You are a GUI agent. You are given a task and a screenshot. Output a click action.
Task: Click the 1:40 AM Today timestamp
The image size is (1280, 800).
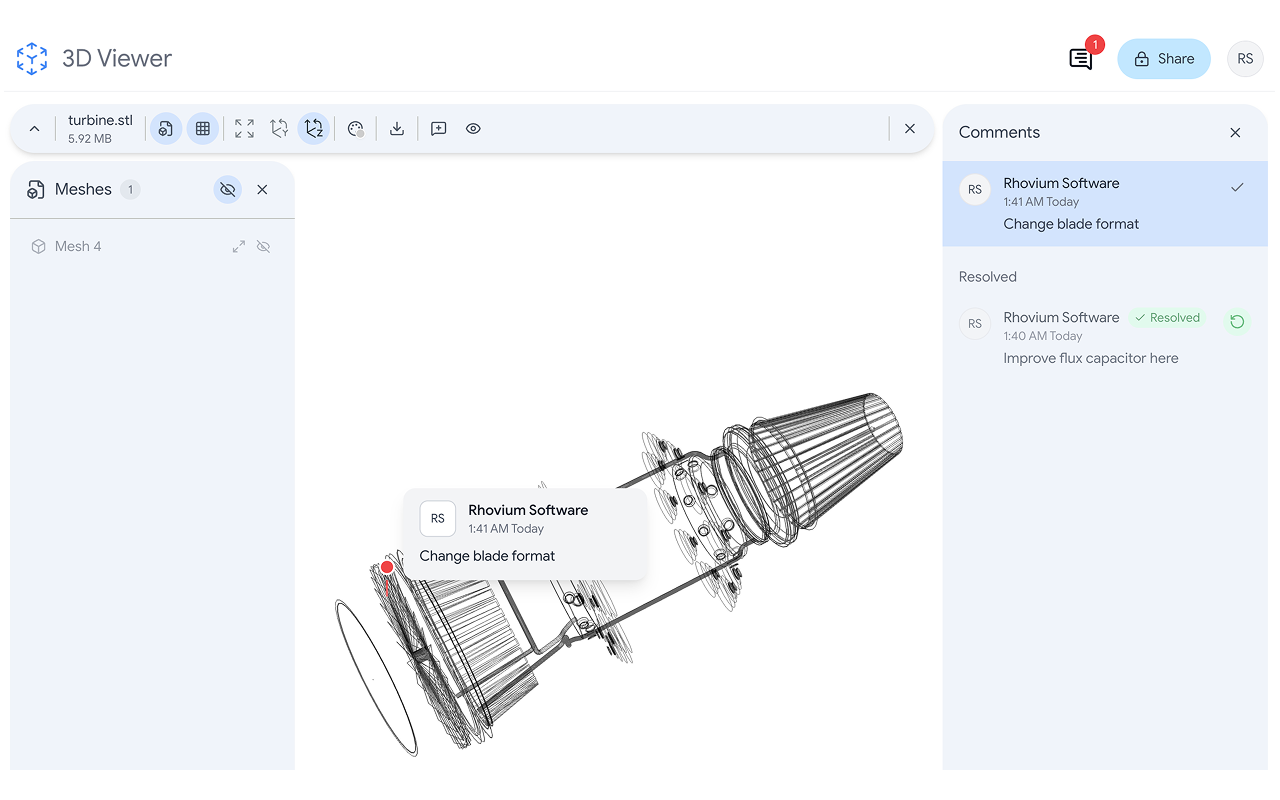1043,336
